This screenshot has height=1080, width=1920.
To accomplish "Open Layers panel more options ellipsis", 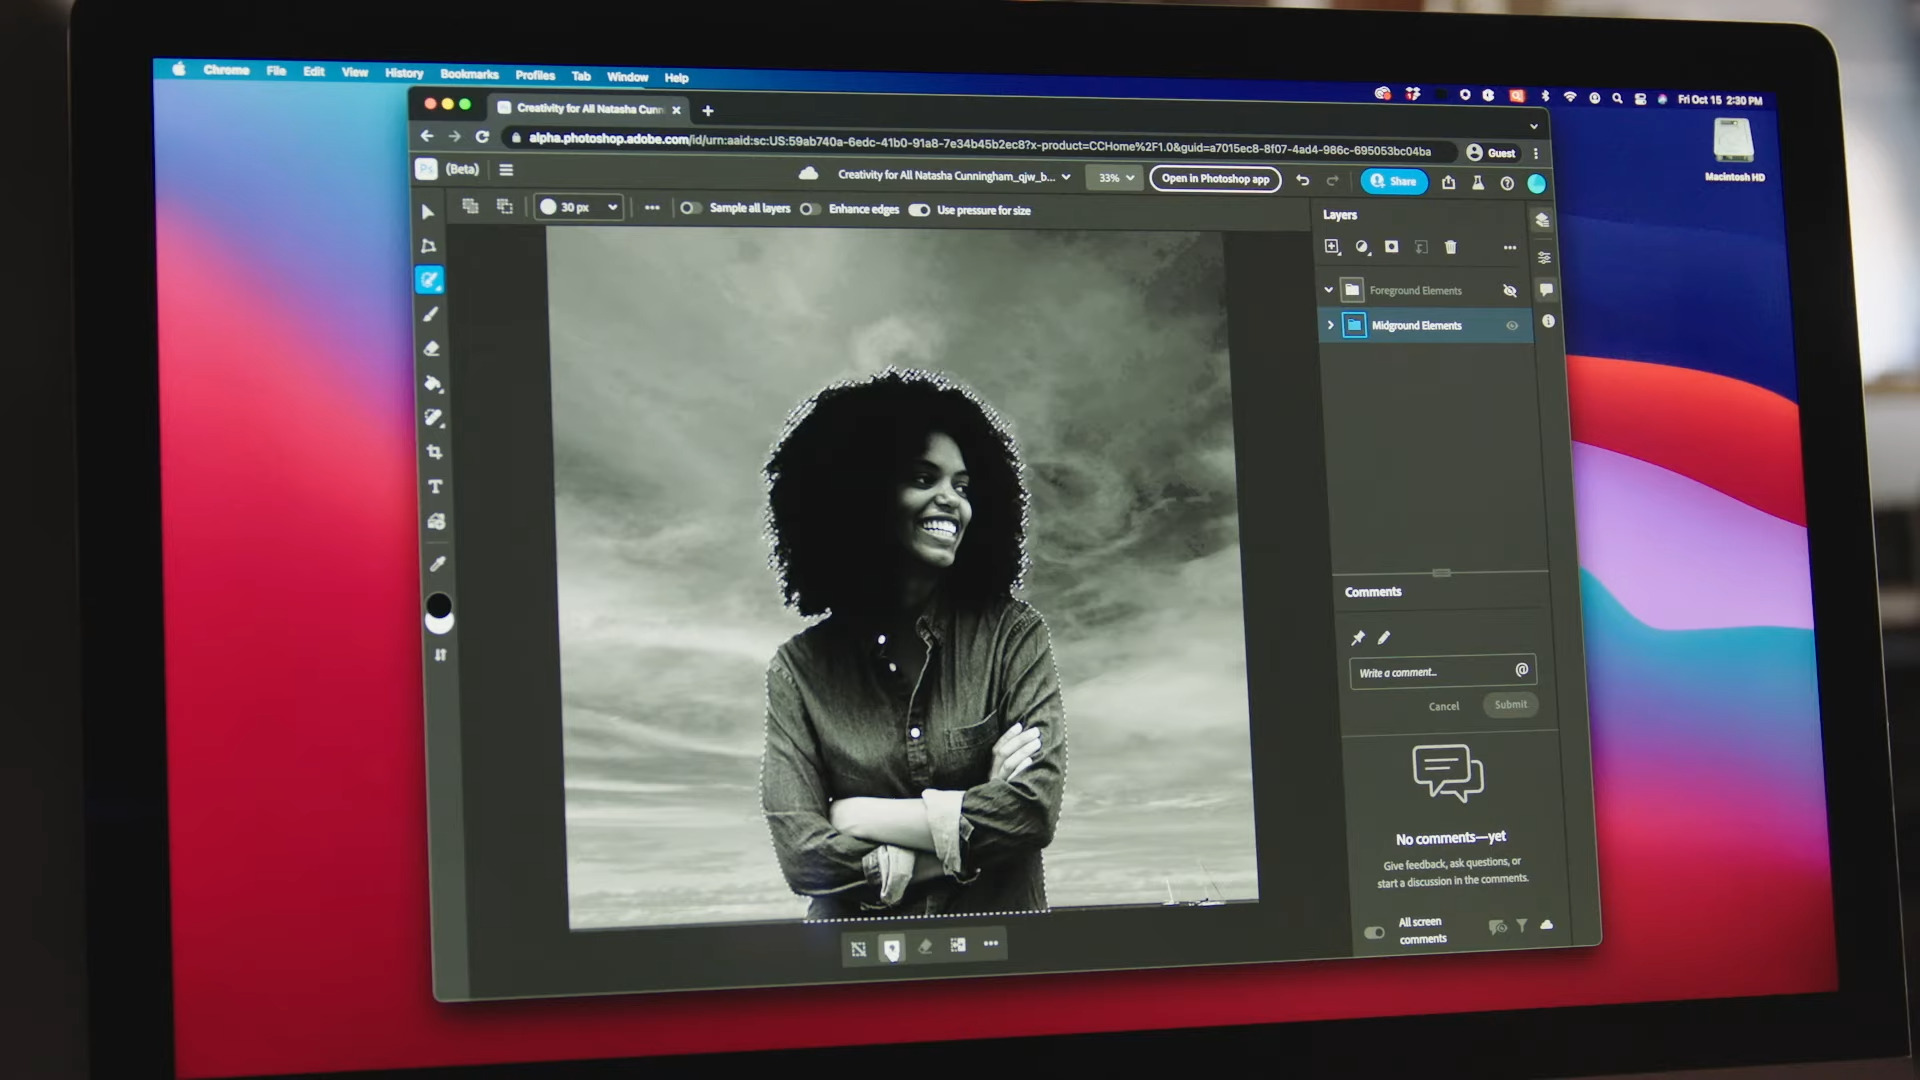I will pyautogui.click(x=1510, y=248).
